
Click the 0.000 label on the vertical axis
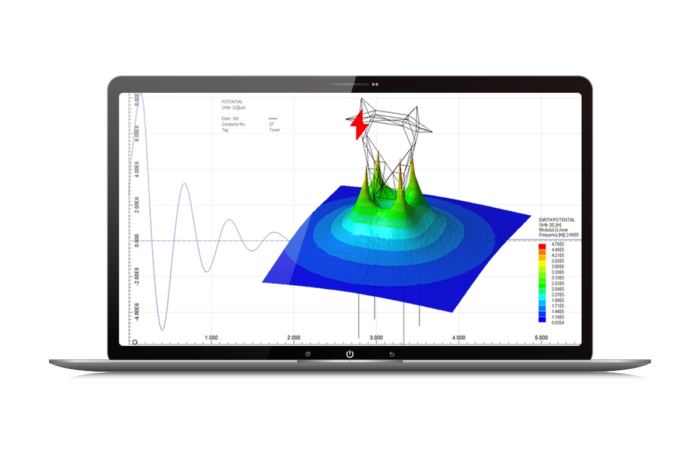point(135,241)
